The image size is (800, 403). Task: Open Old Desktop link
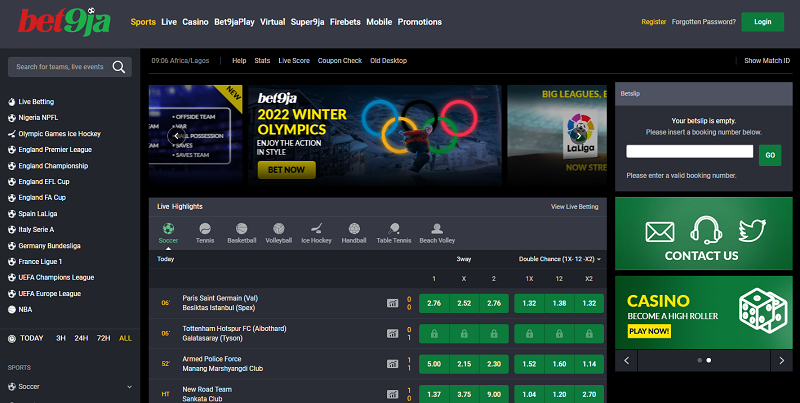click(x=388, y=61)
